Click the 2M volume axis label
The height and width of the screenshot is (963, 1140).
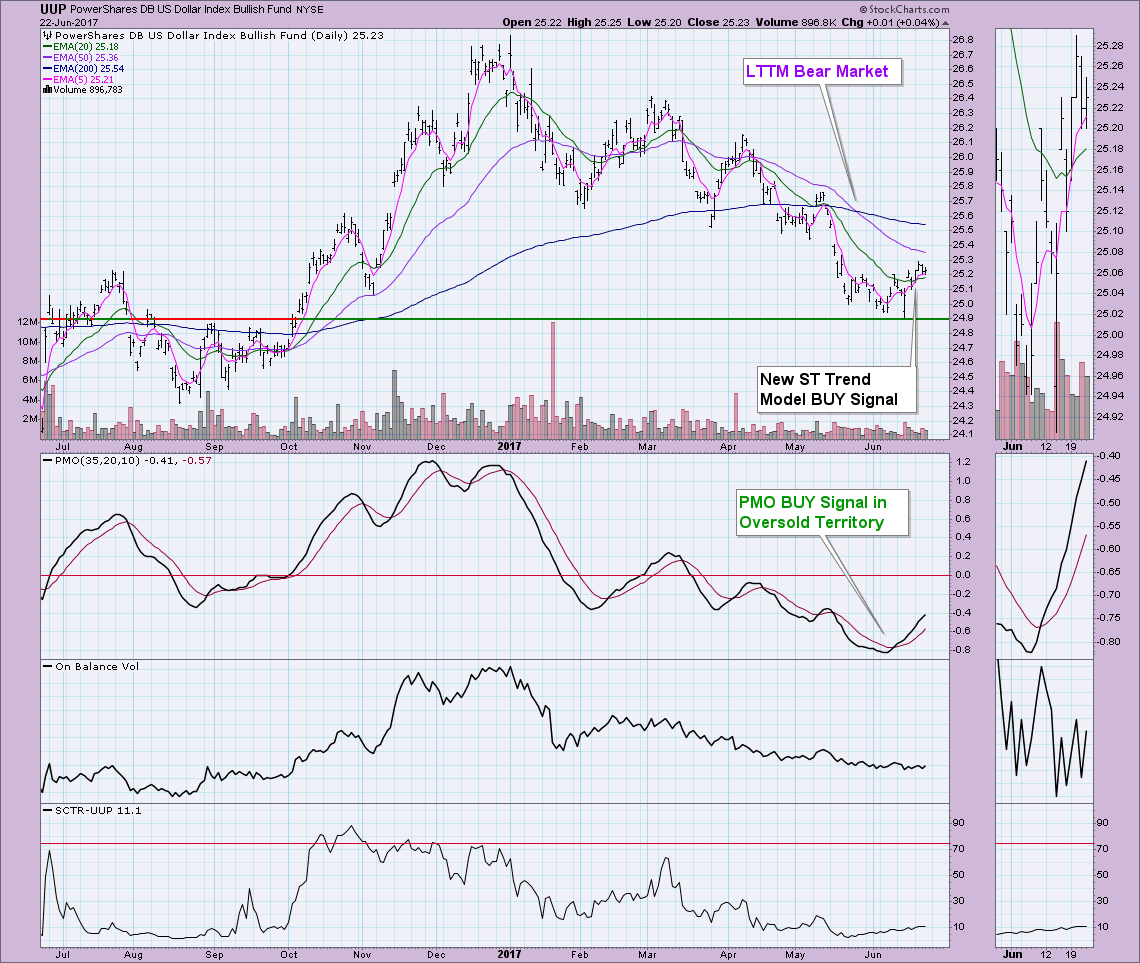pyautogui.click(x=31, y=419)
